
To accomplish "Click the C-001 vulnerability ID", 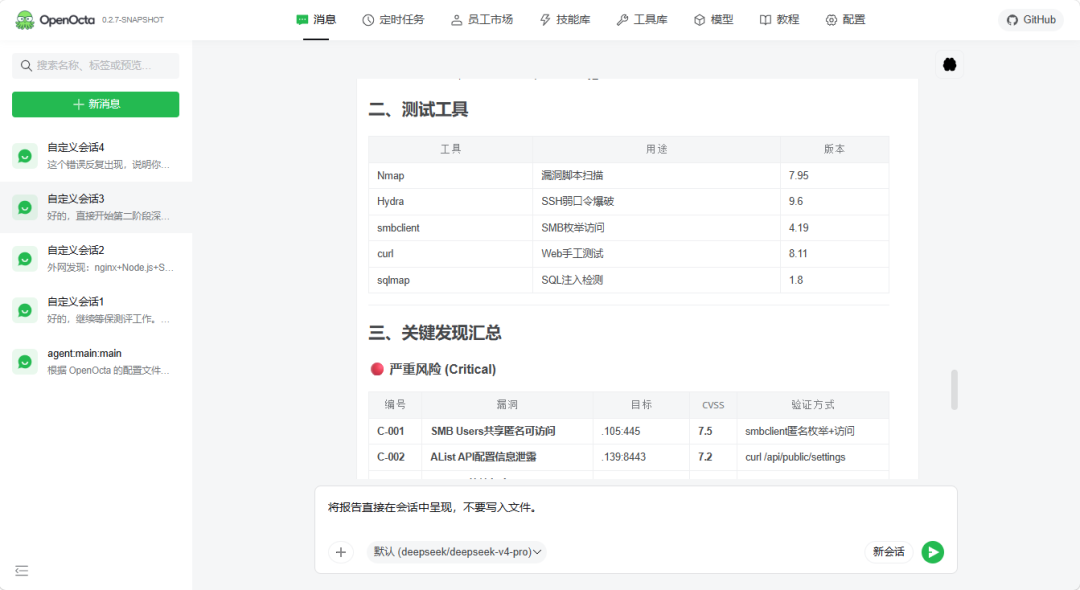I will [391, 431].
